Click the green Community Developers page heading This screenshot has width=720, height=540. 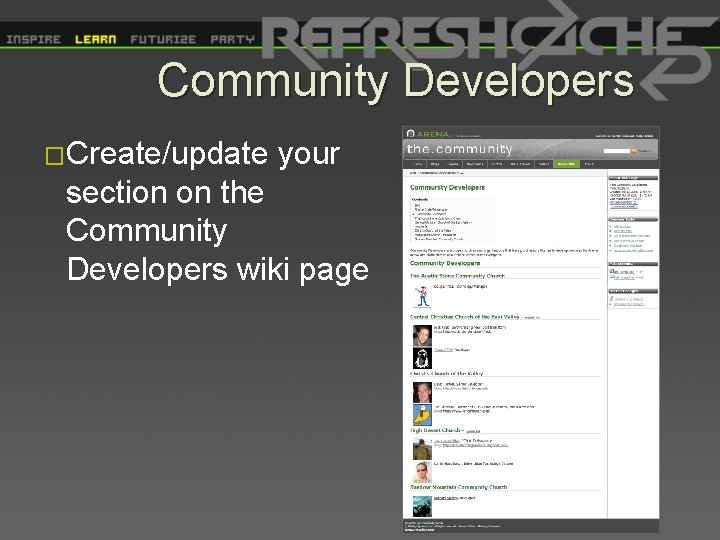click(447, 187)
